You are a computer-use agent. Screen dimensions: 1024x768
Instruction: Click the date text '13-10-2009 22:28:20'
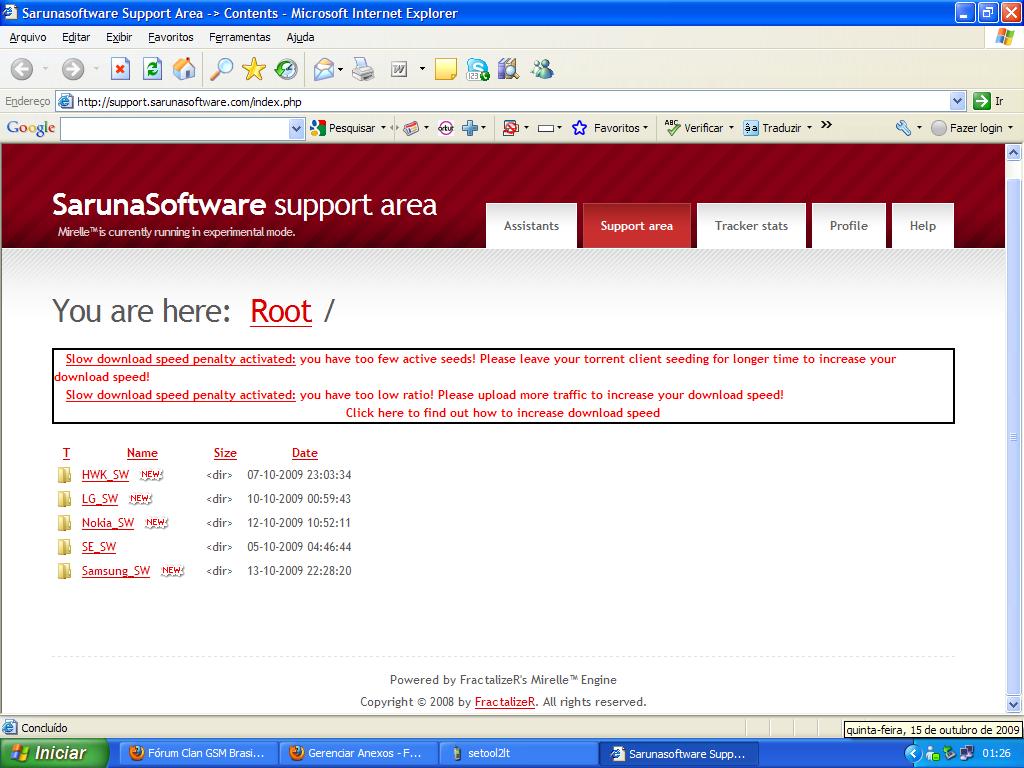299,571
